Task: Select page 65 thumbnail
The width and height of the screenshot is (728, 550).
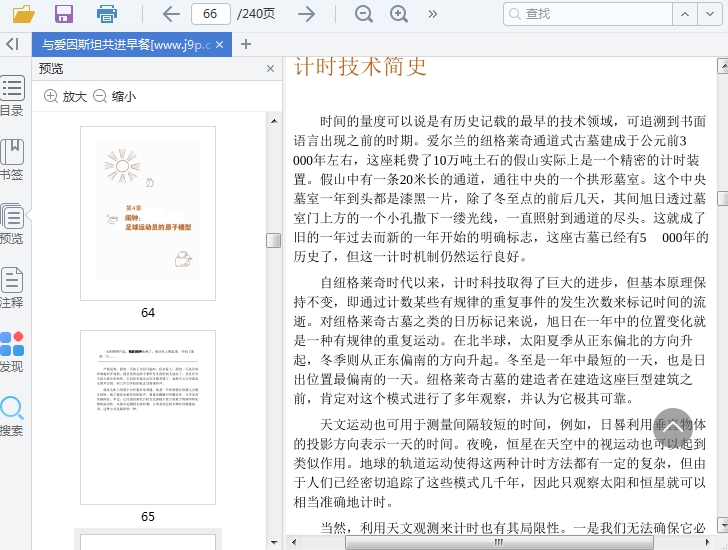Action: (x=148, y=417)
